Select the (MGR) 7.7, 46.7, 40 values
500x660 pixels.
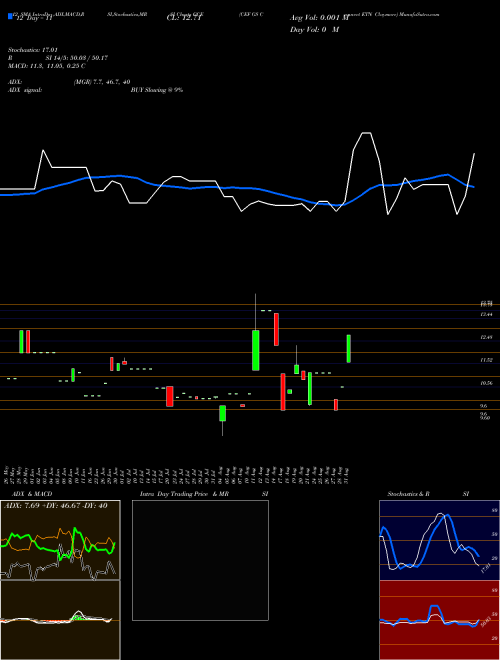[101, 82]
